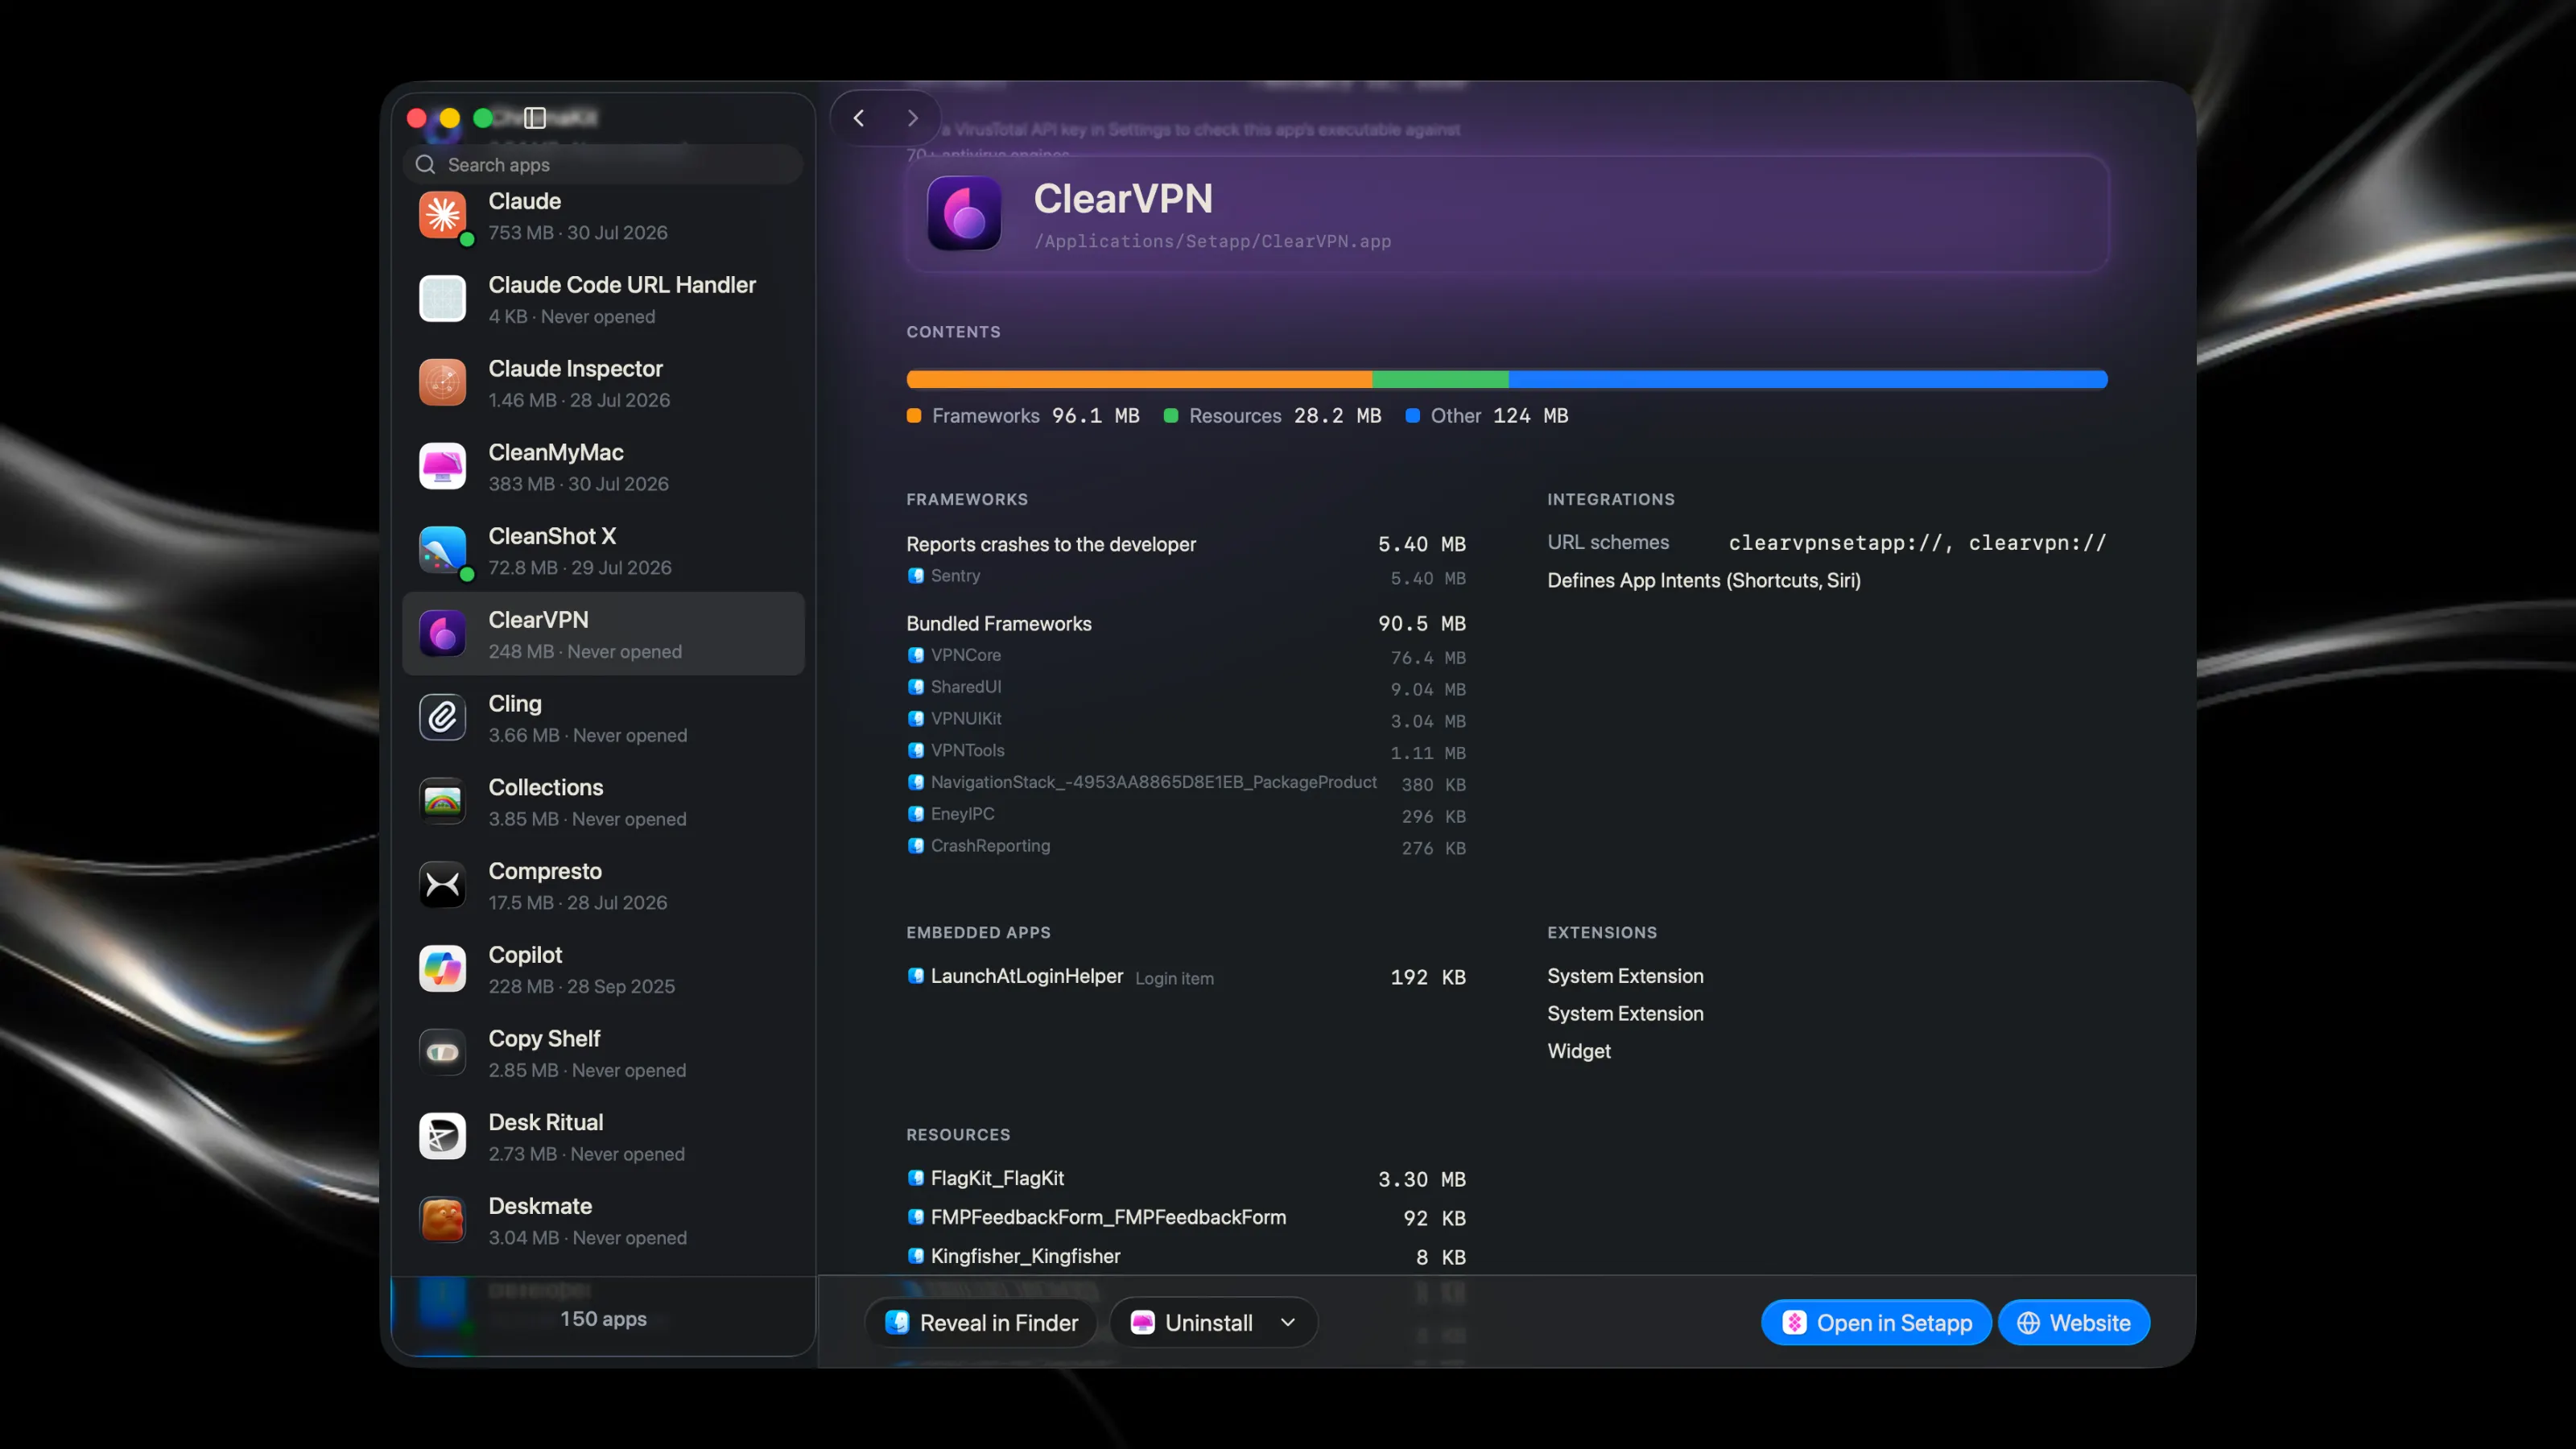
Task: Click the 'Bundled Frameworks' row
Action: pos(1186,624)
